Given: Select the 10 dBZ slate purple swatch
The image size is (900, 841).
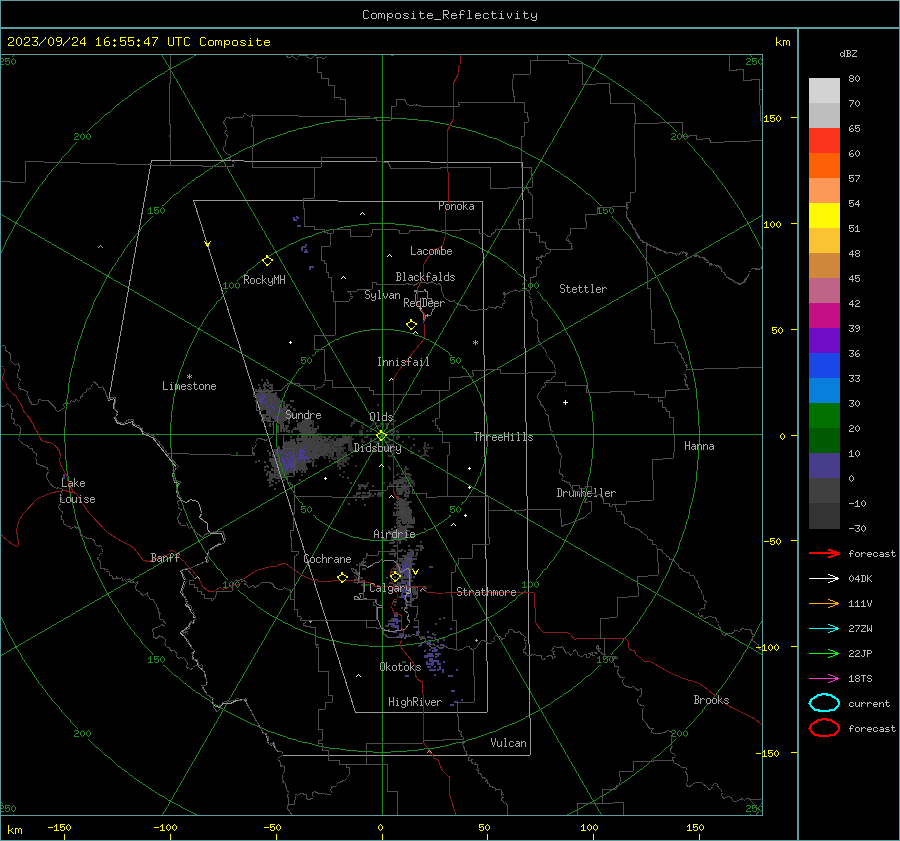Looking at the screenshot, I should coord(824,466).
